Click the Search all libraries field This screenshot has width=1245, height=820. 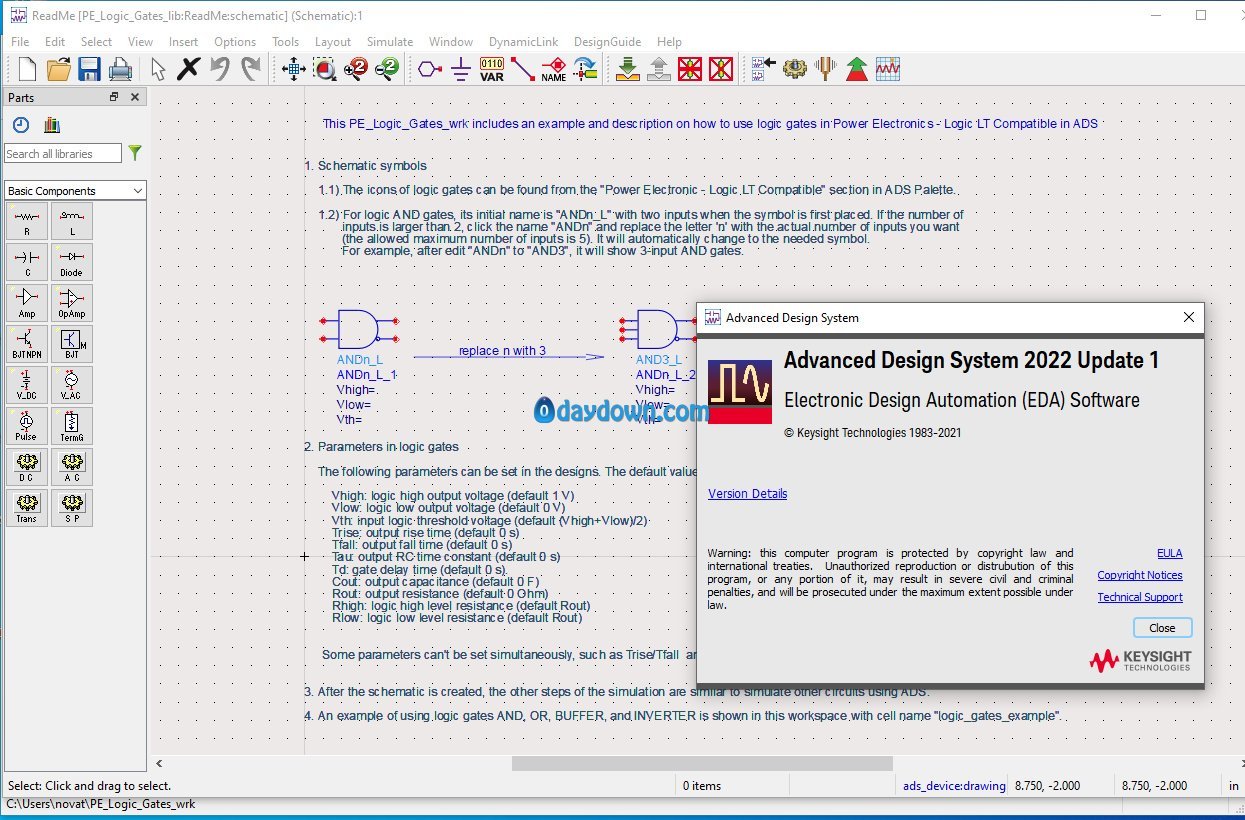click(63, 153)
